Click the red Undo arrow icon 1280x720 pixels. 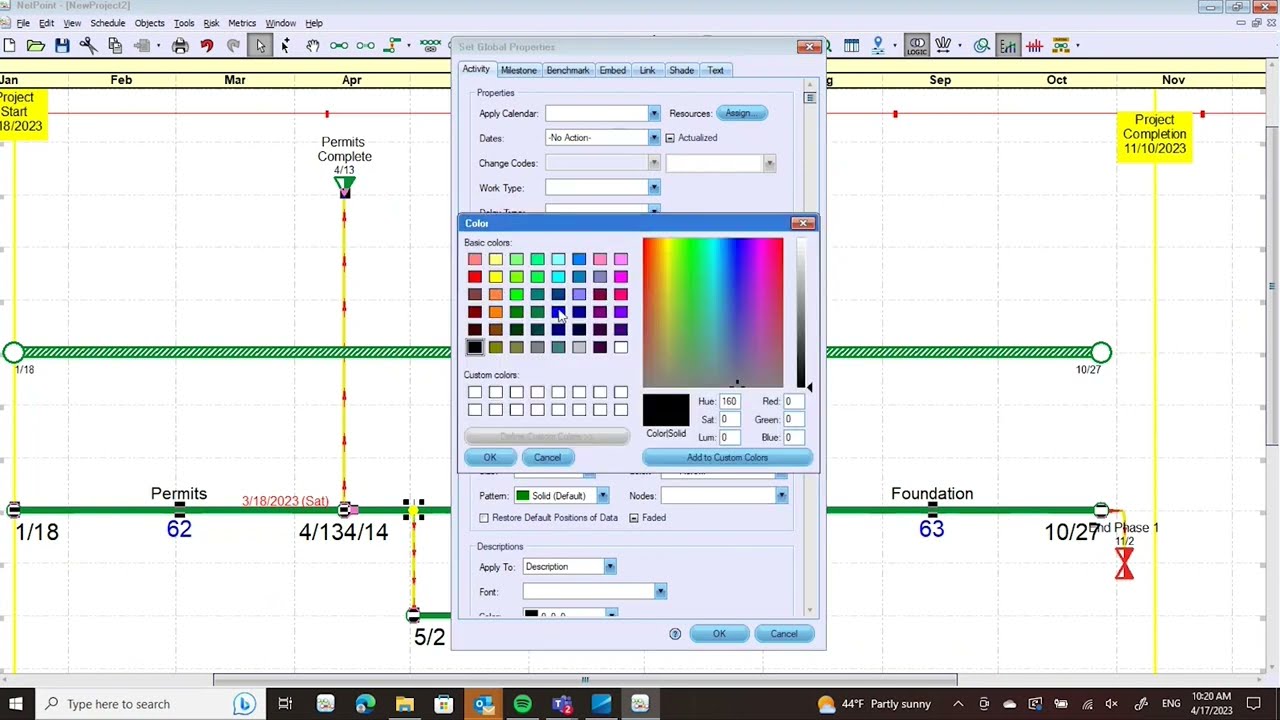tap(207, 45)
